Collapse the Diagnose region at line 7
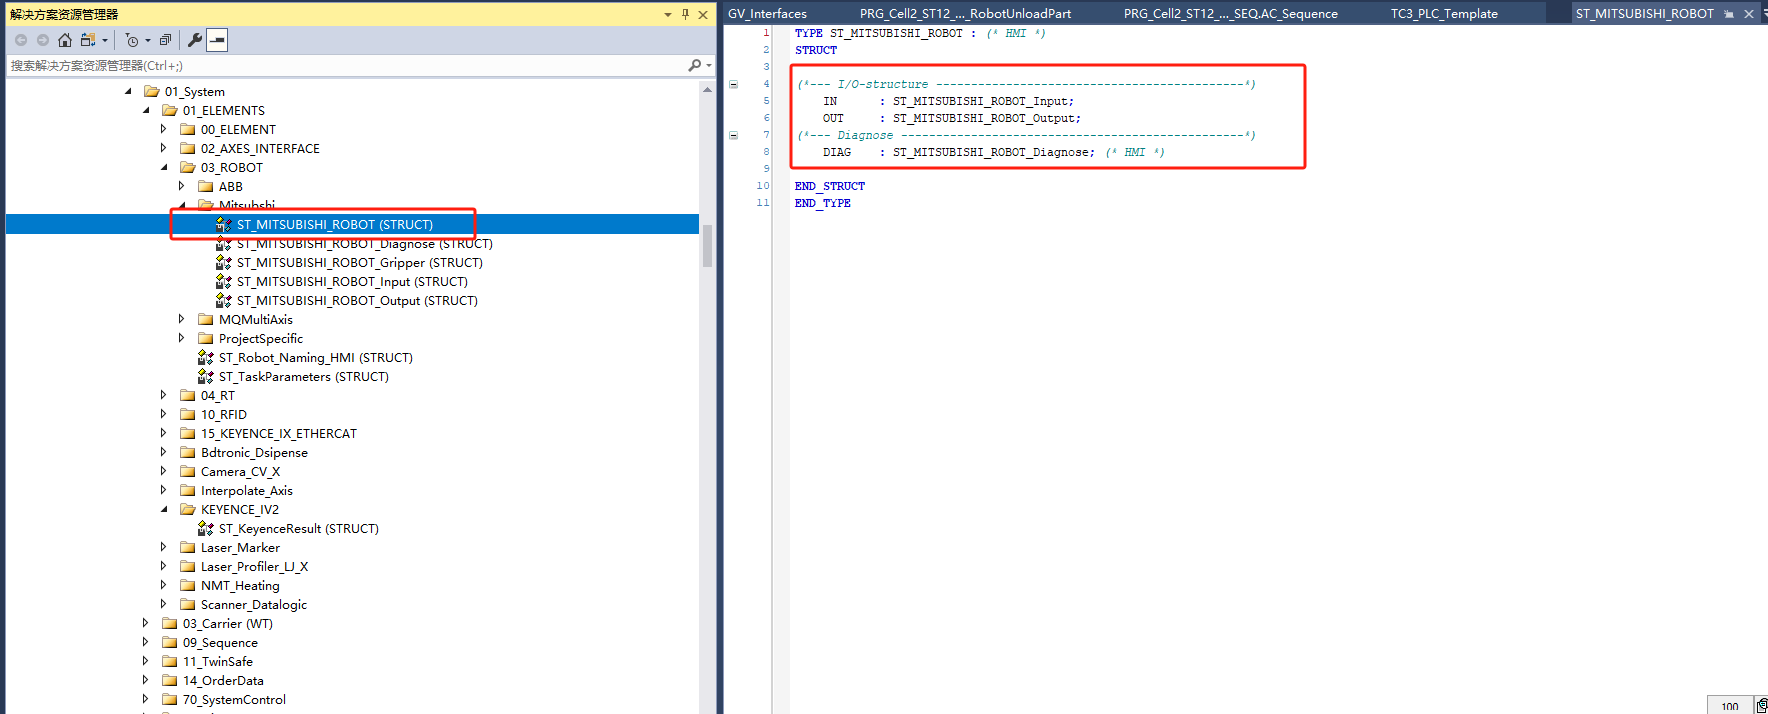 tap(733, 135)
